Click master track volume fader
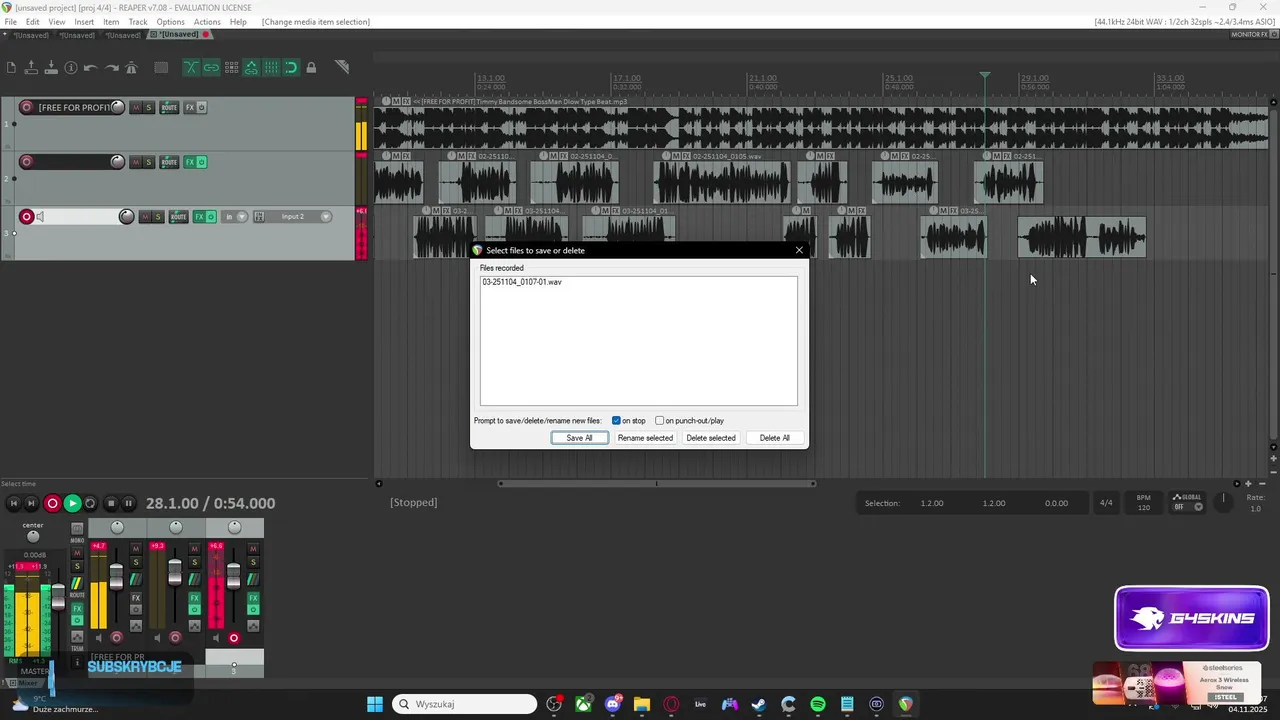The height and width of the screenshot is (720, 1280). pos(58,597)
